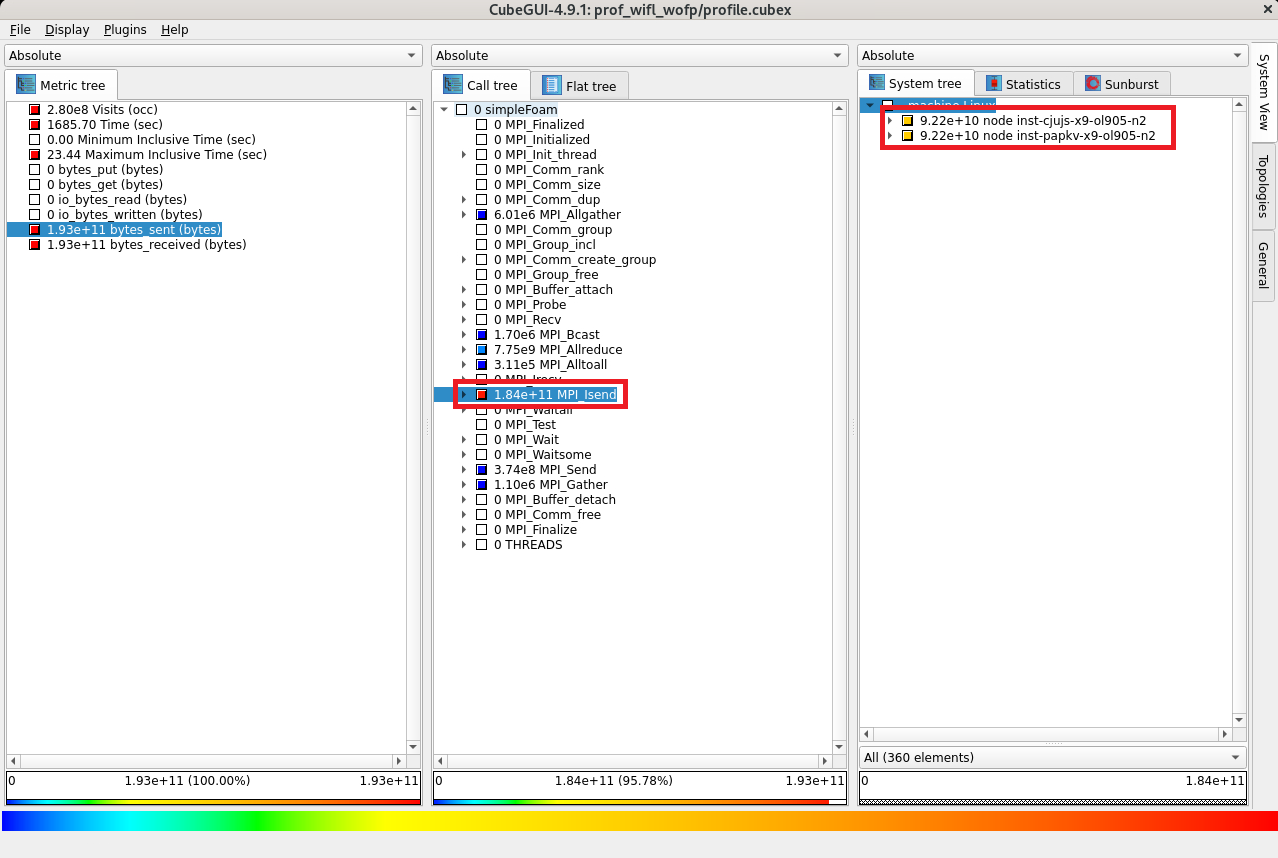1278x858 pixels.
Task: Expand node inst-cjujs-x9-ol905-n2
Action: pyautogui.click(x=890, y=121)
